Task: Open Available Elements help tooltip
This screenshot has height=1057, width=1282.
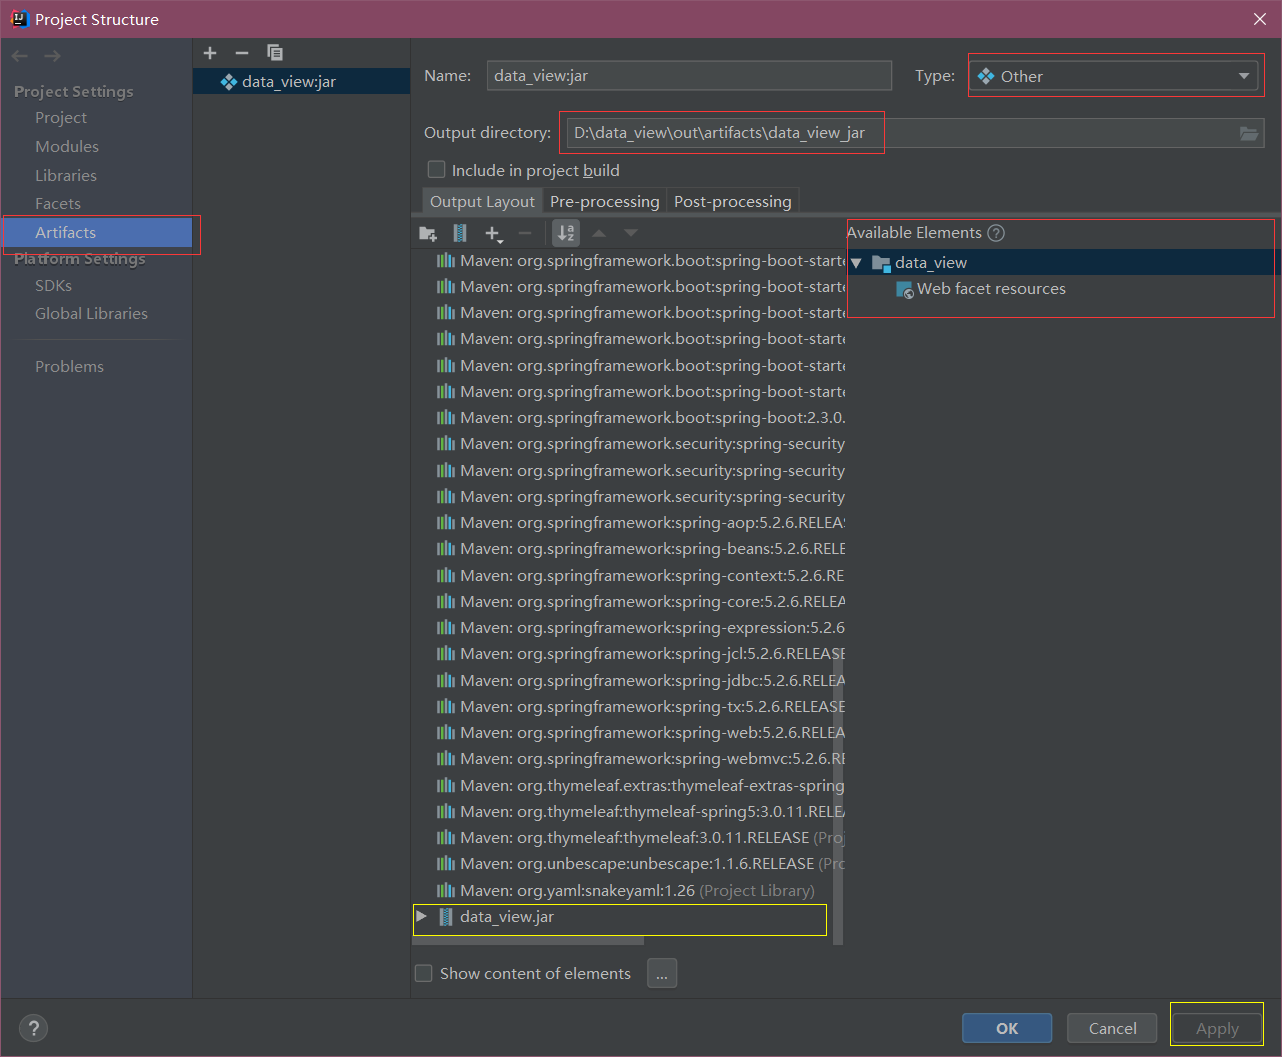Action: (996, 233)
